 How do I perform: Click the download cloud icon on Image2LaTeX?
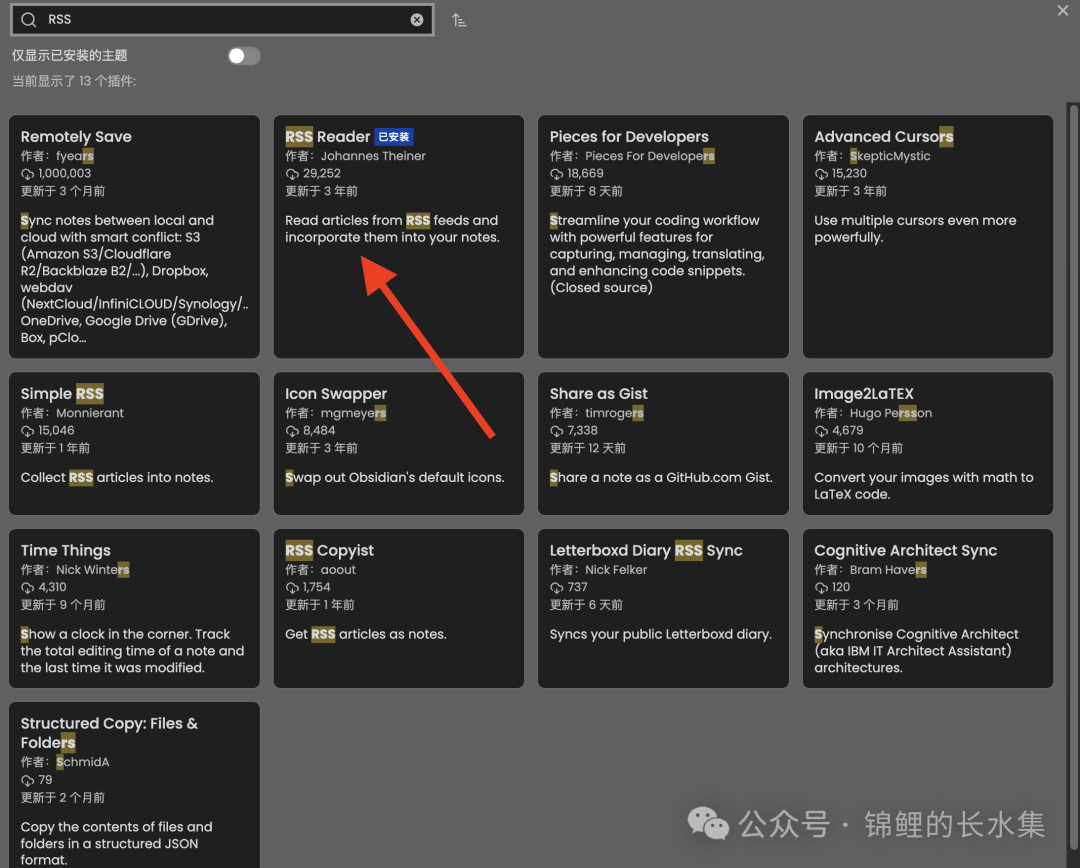tap(820, 430)
